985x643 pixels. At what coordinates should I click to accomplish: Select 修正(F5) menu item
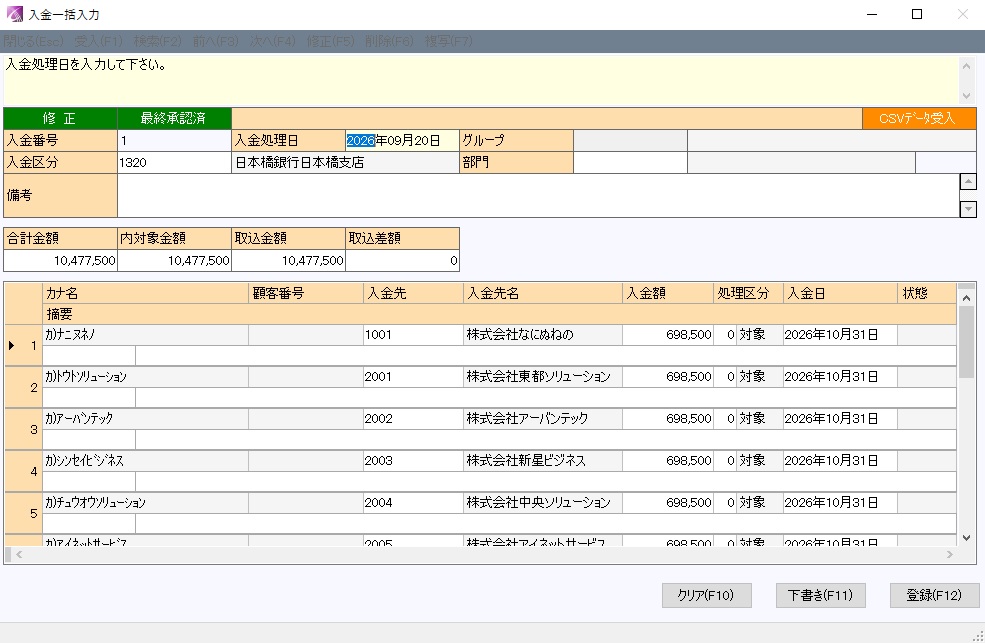pyautogui.click(x=330, y=41)
